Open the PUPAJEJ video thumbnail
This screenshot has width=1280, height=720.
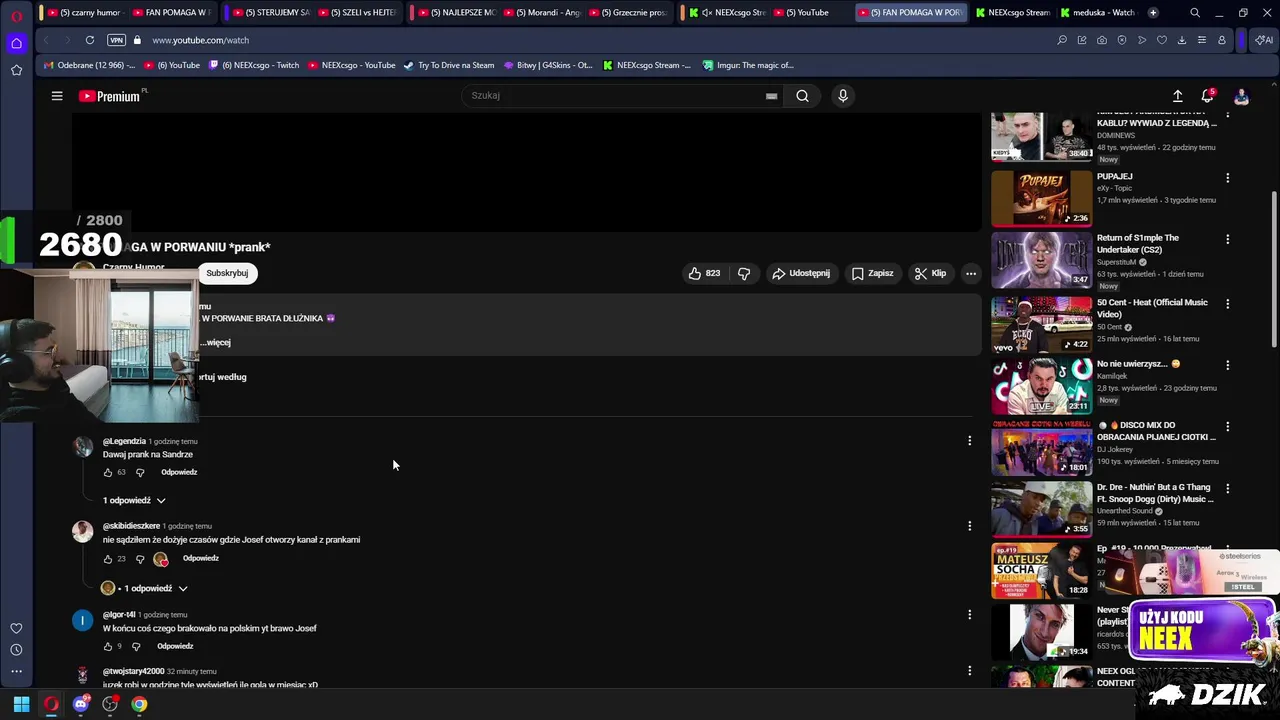pyautogui.click(x=1041, y=198)
